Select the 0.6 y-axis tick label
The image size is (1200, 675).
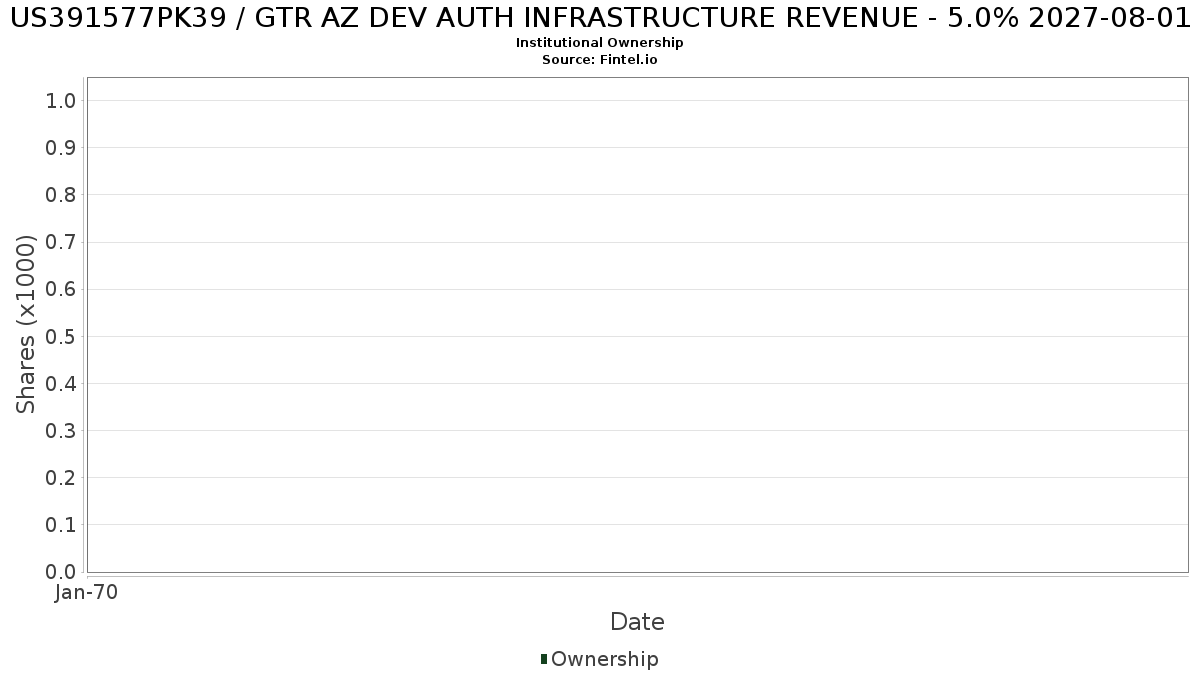point(61,289)
